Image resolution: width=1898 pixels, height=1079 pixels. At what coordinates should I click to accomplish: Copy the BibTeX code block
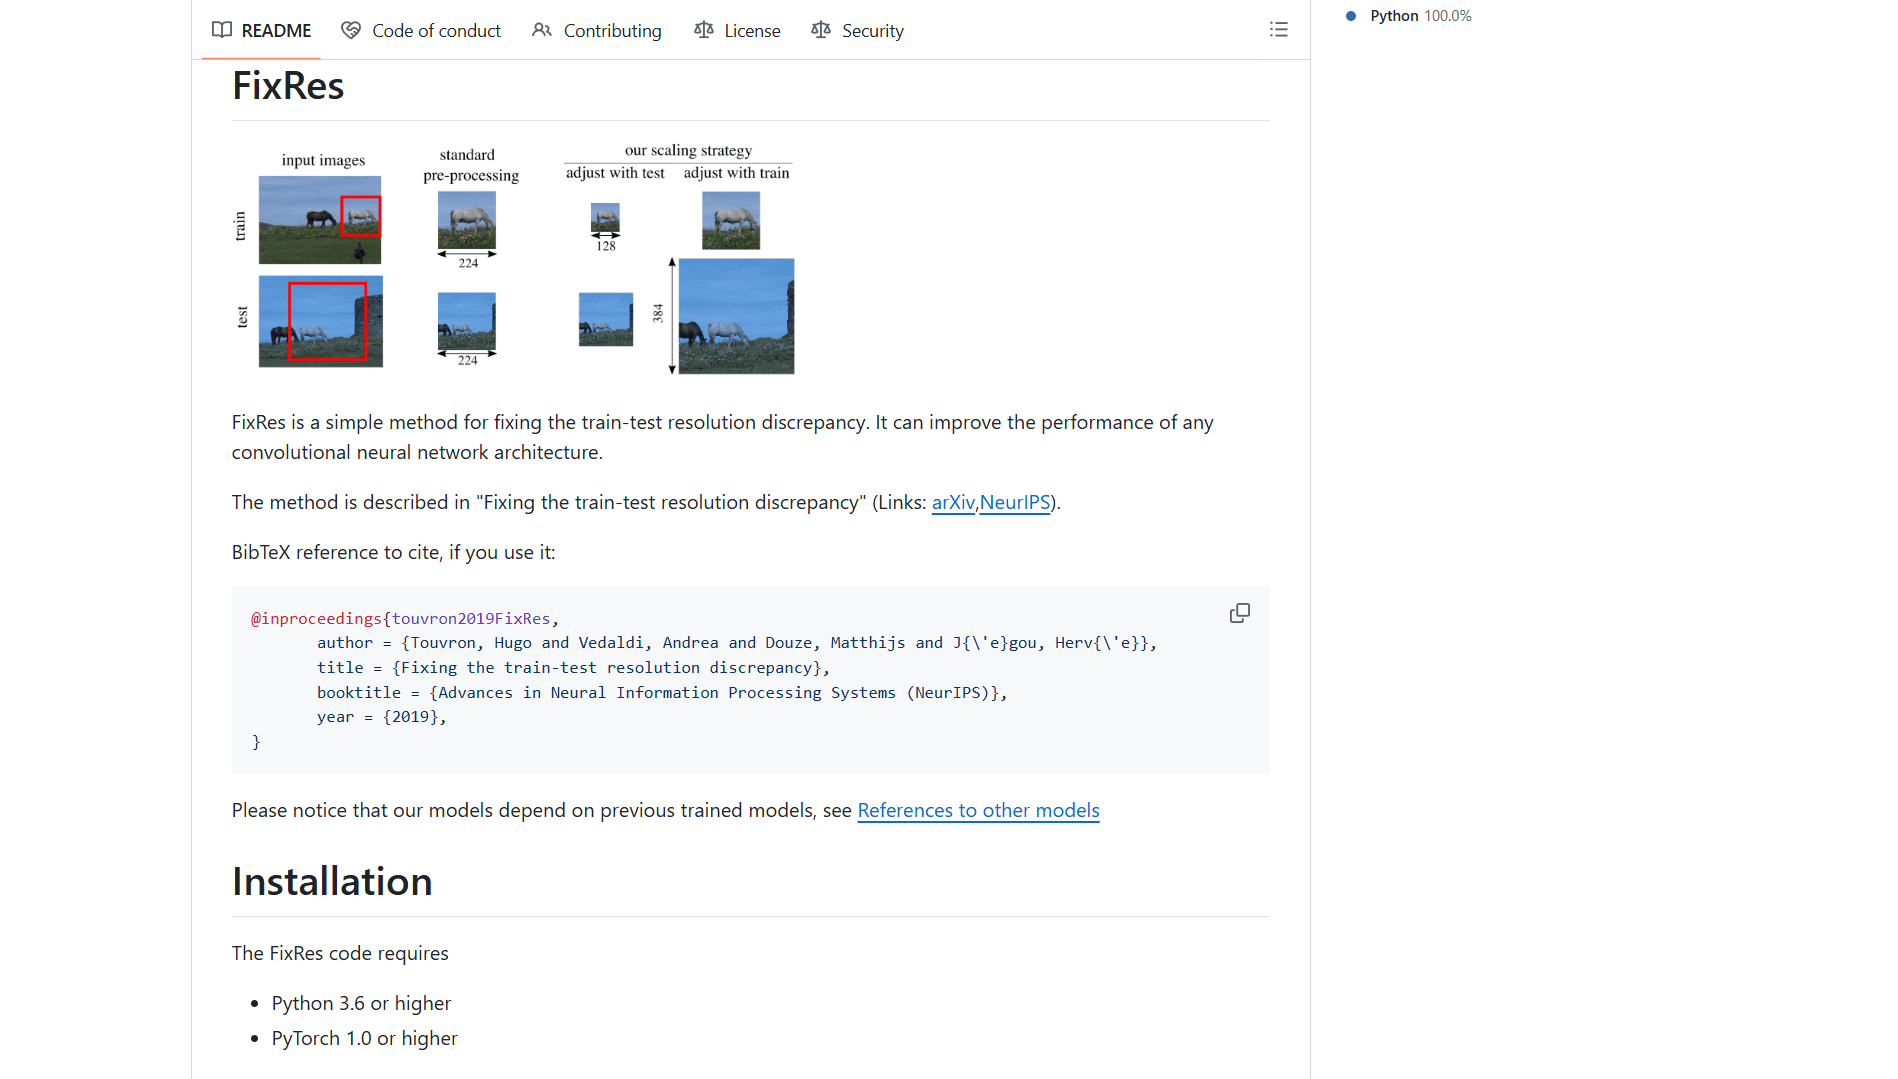point(1239,613)
